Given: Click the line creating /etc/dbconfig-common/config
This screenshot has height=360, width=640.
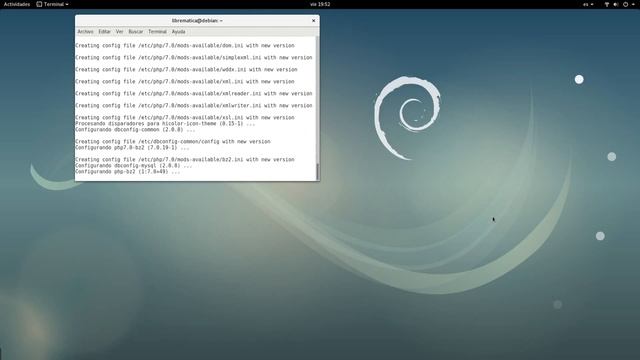Looking at the screenshot, I should pyautogui.click(x=173, y=142).
